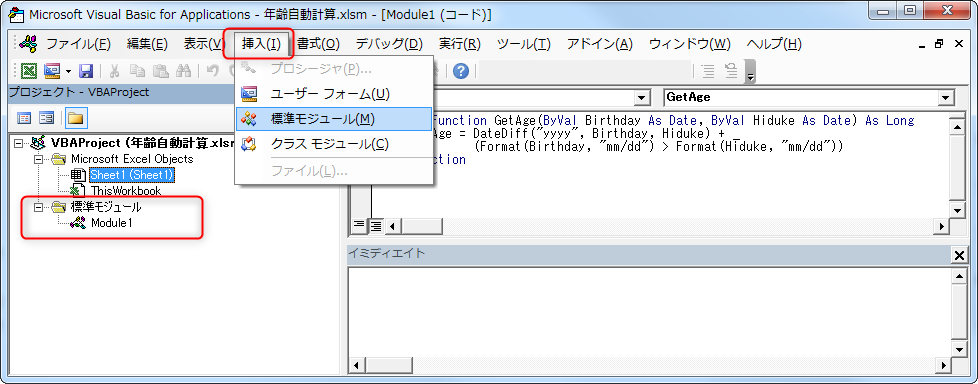Open the ファイル(F) menu
The height and width of the screenshot is (384, 978).
coord(79,44)
